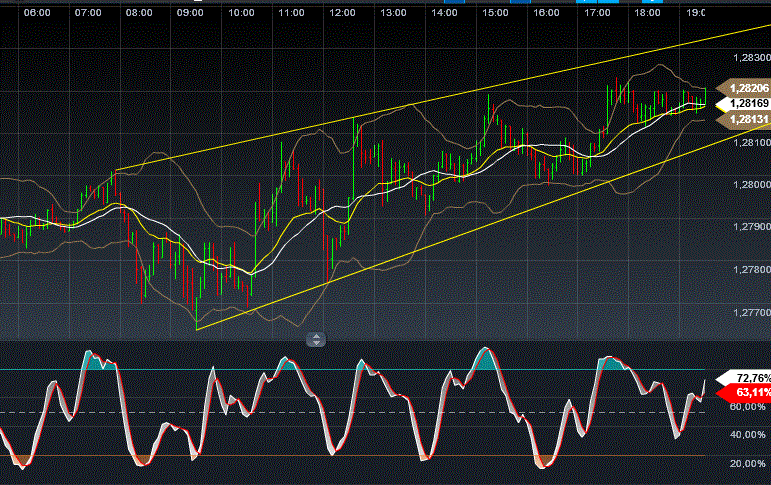Click the 72,76% stochastic value tag

click(x=743, y=378)
